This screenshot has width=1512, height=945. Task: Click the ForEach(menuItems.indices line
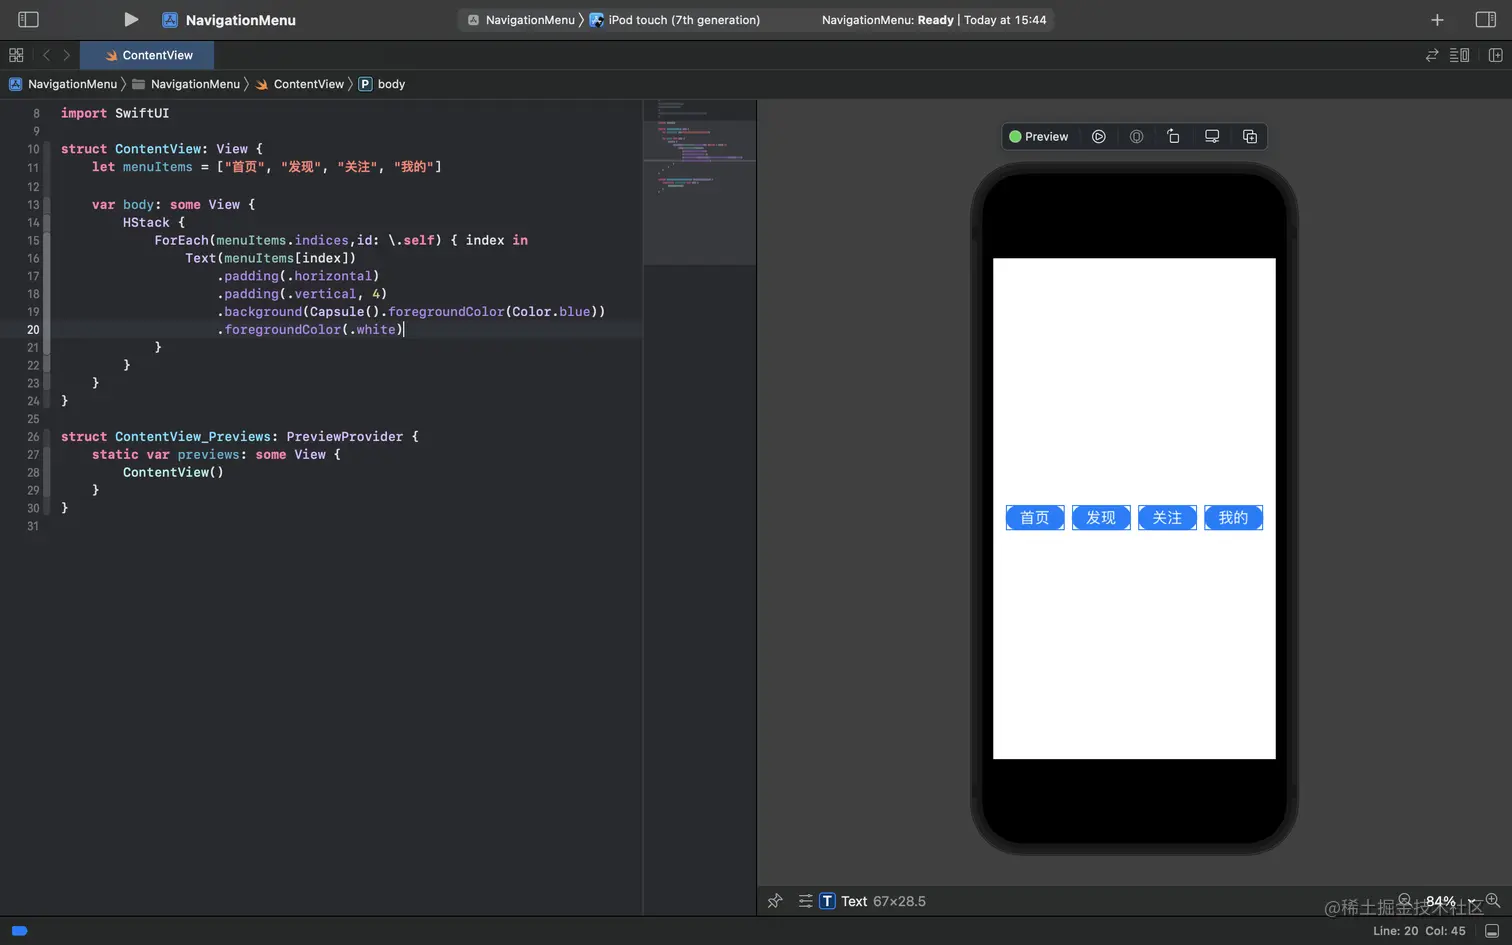coord(341,240)
